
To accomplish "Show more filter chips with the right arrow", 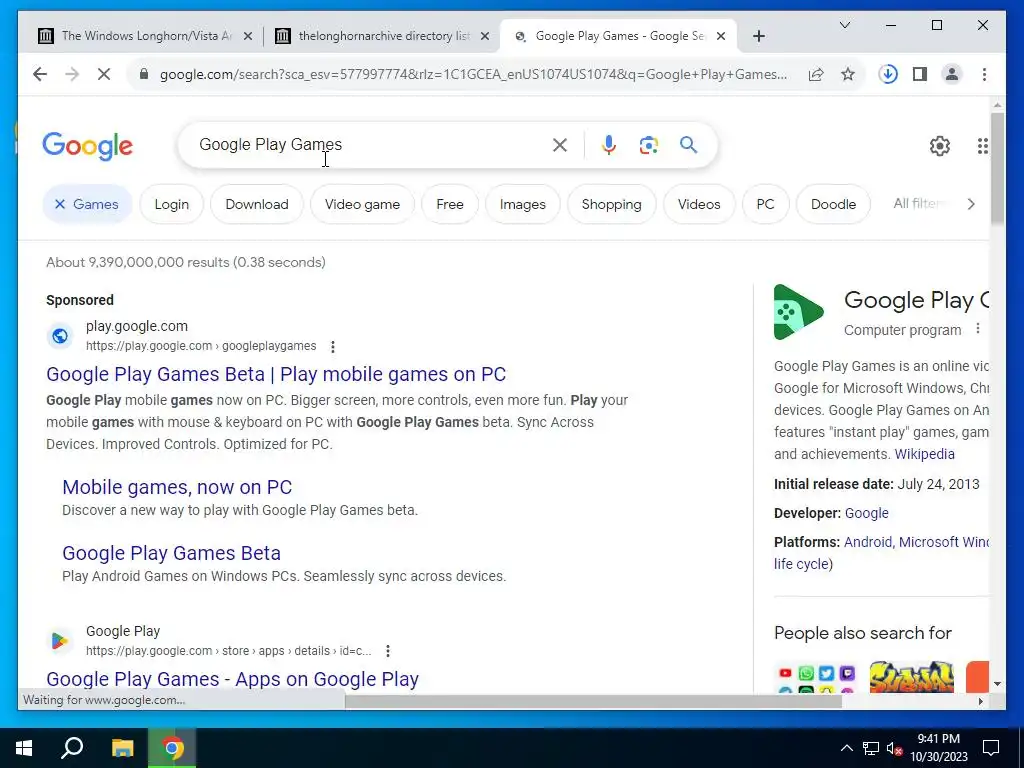I will click(971, 204).
